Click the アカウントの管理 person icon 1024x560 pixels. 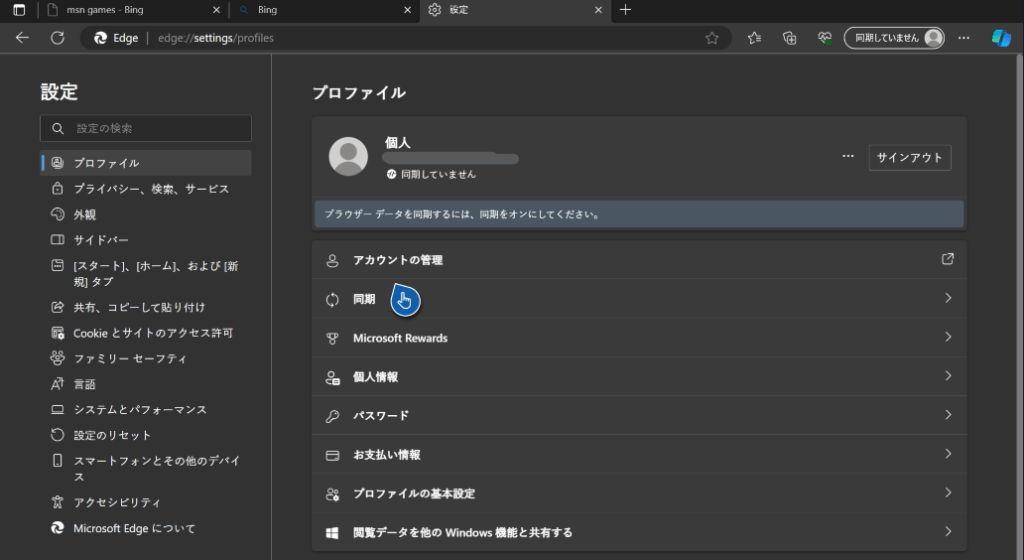pyautogui.click(x=332, y=260)
